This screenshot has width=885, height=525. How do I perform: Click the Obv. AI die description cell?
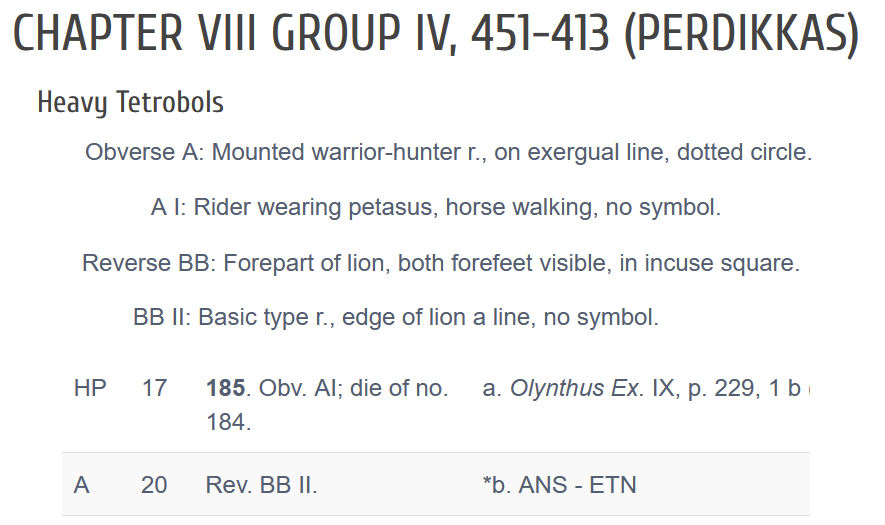(327, 405)
